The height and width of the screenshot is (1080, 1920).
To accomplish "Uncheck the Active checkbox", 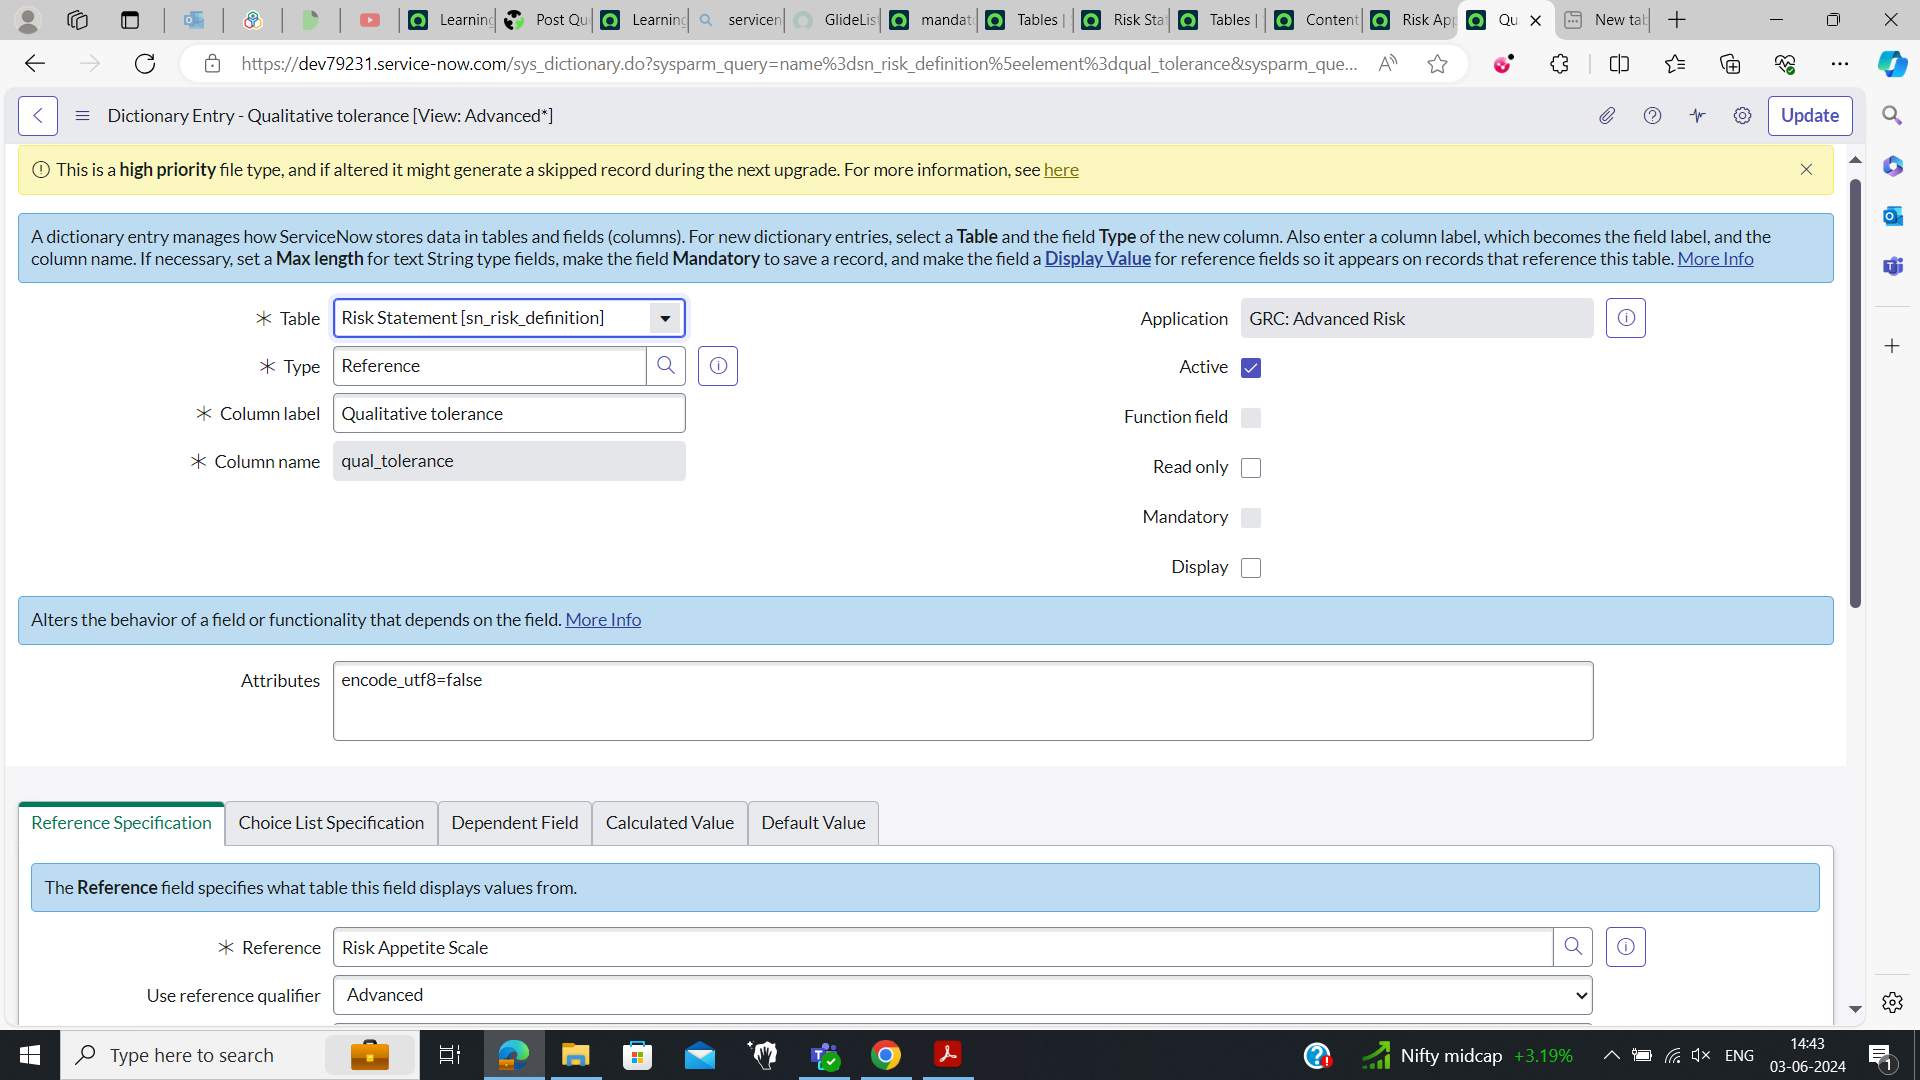I will (x=1251, y=368).
